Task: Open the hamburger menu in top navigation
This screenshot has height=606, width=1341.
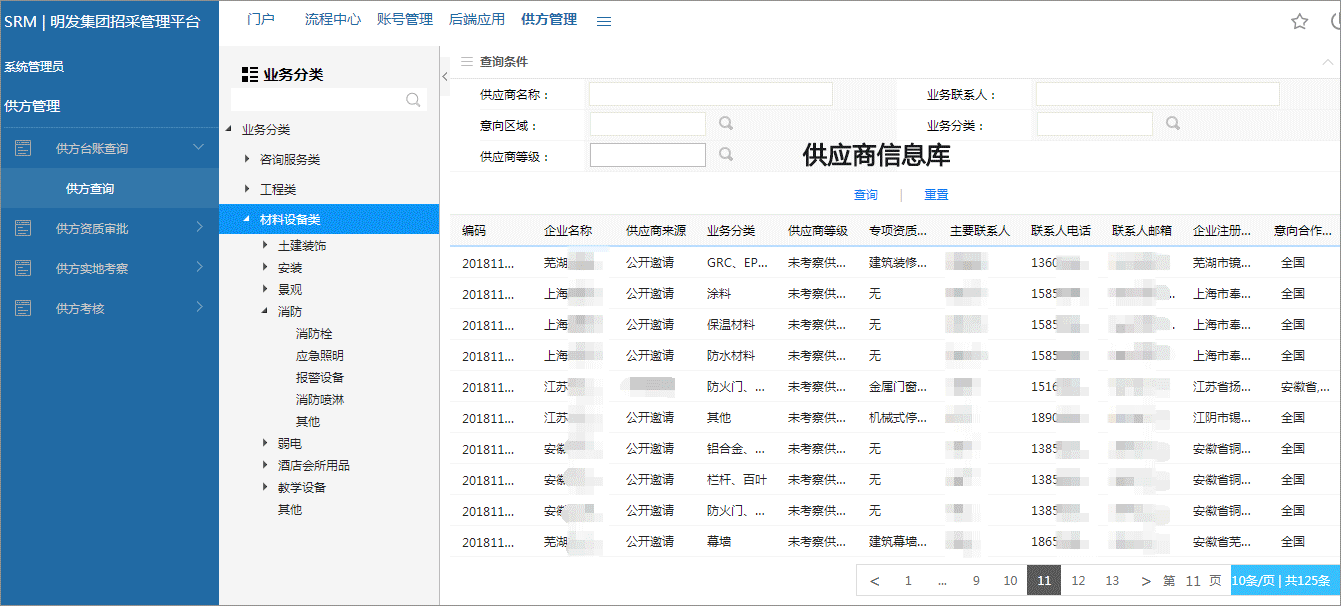Action: coord(604,21)
